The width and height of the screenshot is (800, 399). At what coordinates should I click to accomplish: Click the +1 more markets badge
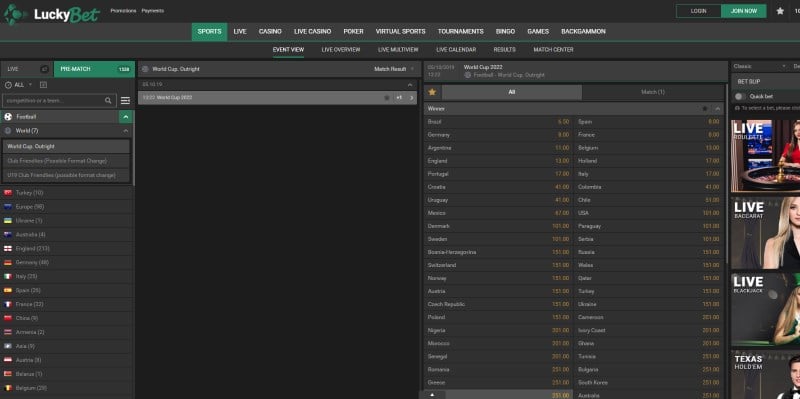[x=398, y=97]
